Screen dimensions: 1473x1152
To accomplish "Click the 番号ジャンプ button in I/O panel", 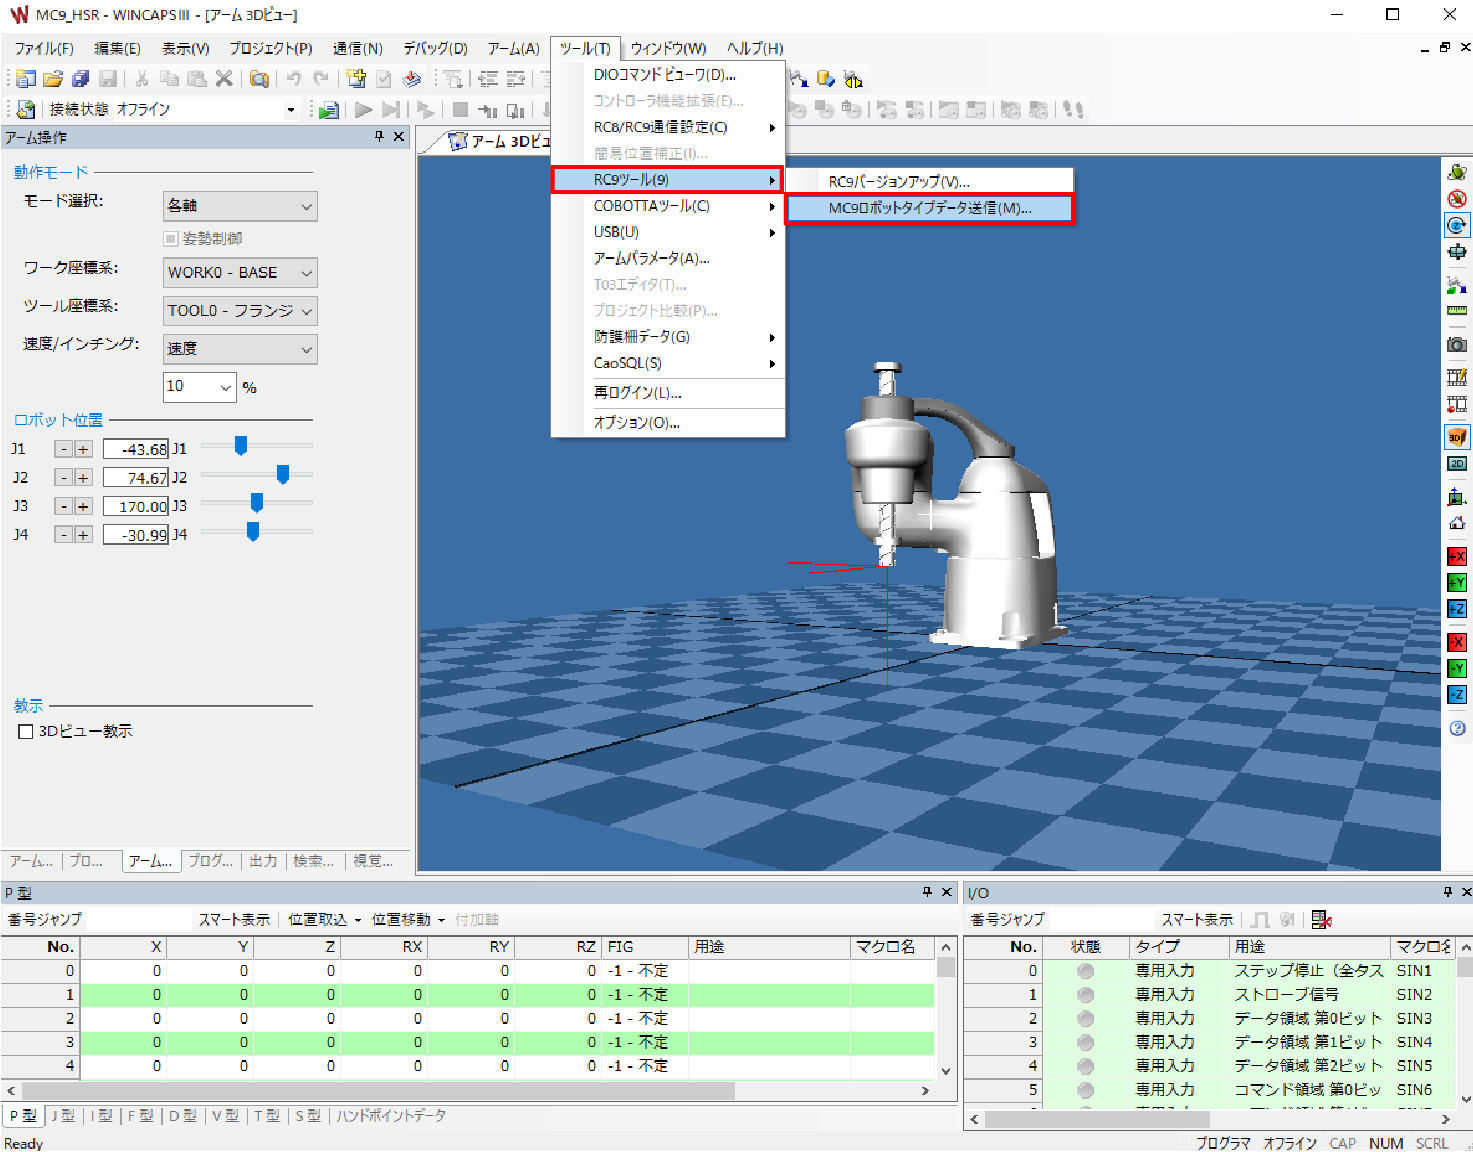I will pos(1007,920).
